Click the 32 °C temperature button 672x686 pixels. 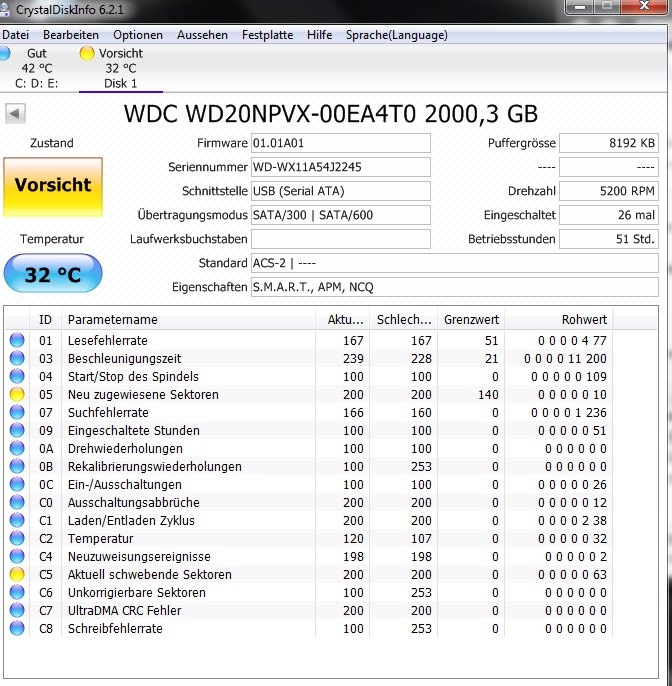pos(53,274)
